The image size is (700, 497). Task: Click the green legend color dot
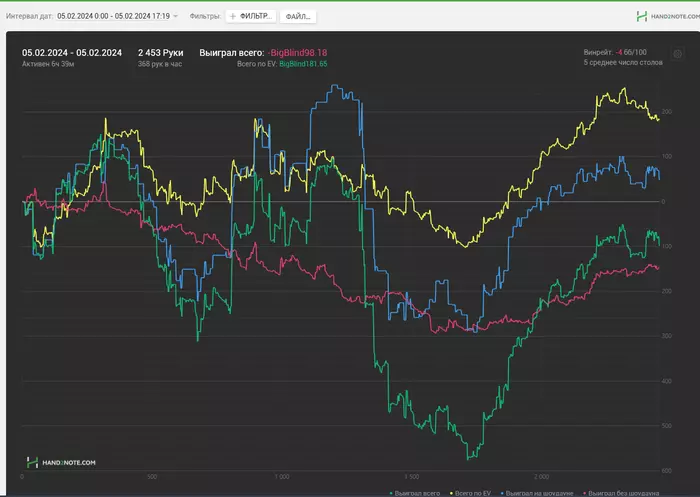391,494
